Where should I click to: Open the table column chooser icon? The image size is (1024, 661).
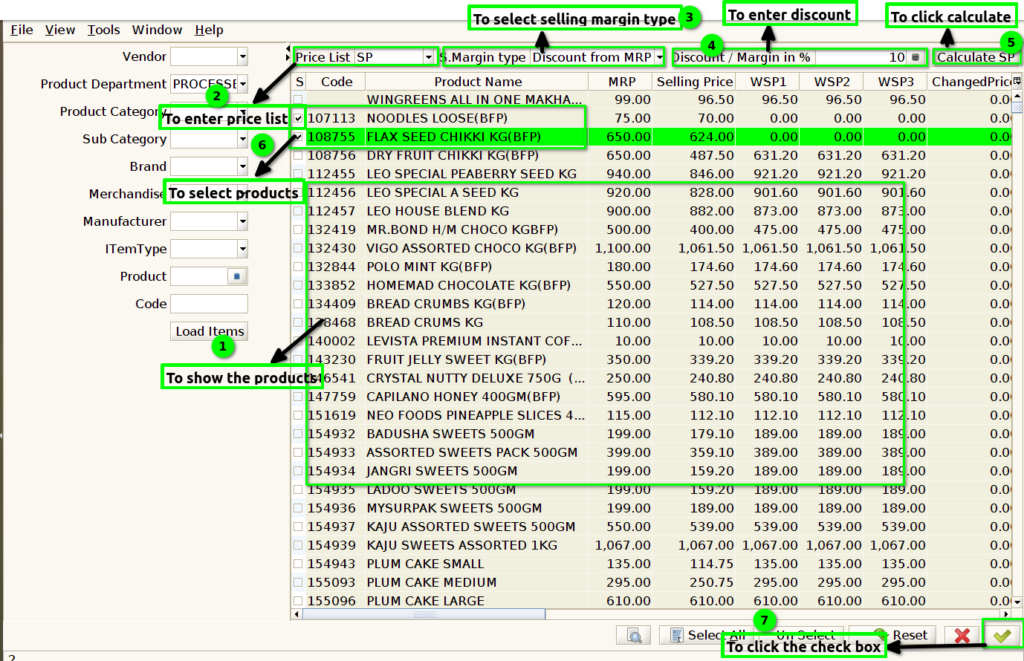click(x=1017, y=81)
